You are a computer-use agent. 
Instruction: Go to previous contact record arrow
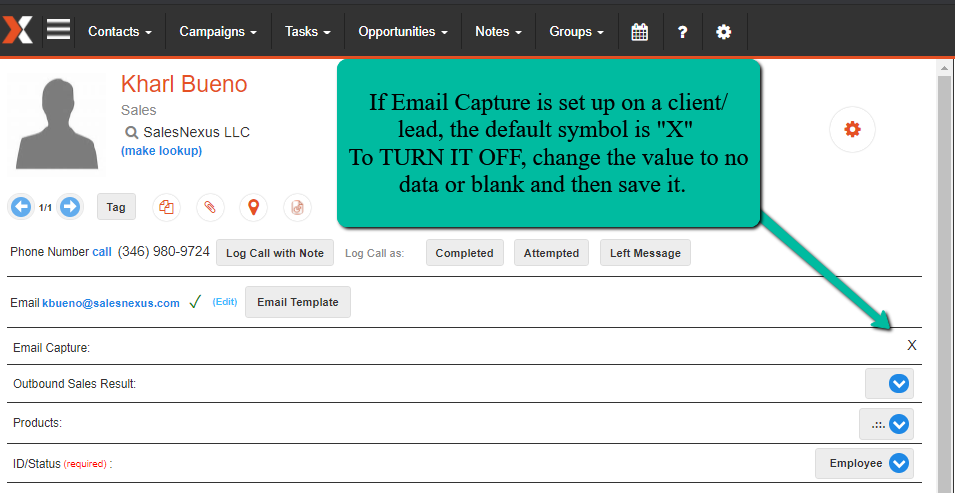20,207
